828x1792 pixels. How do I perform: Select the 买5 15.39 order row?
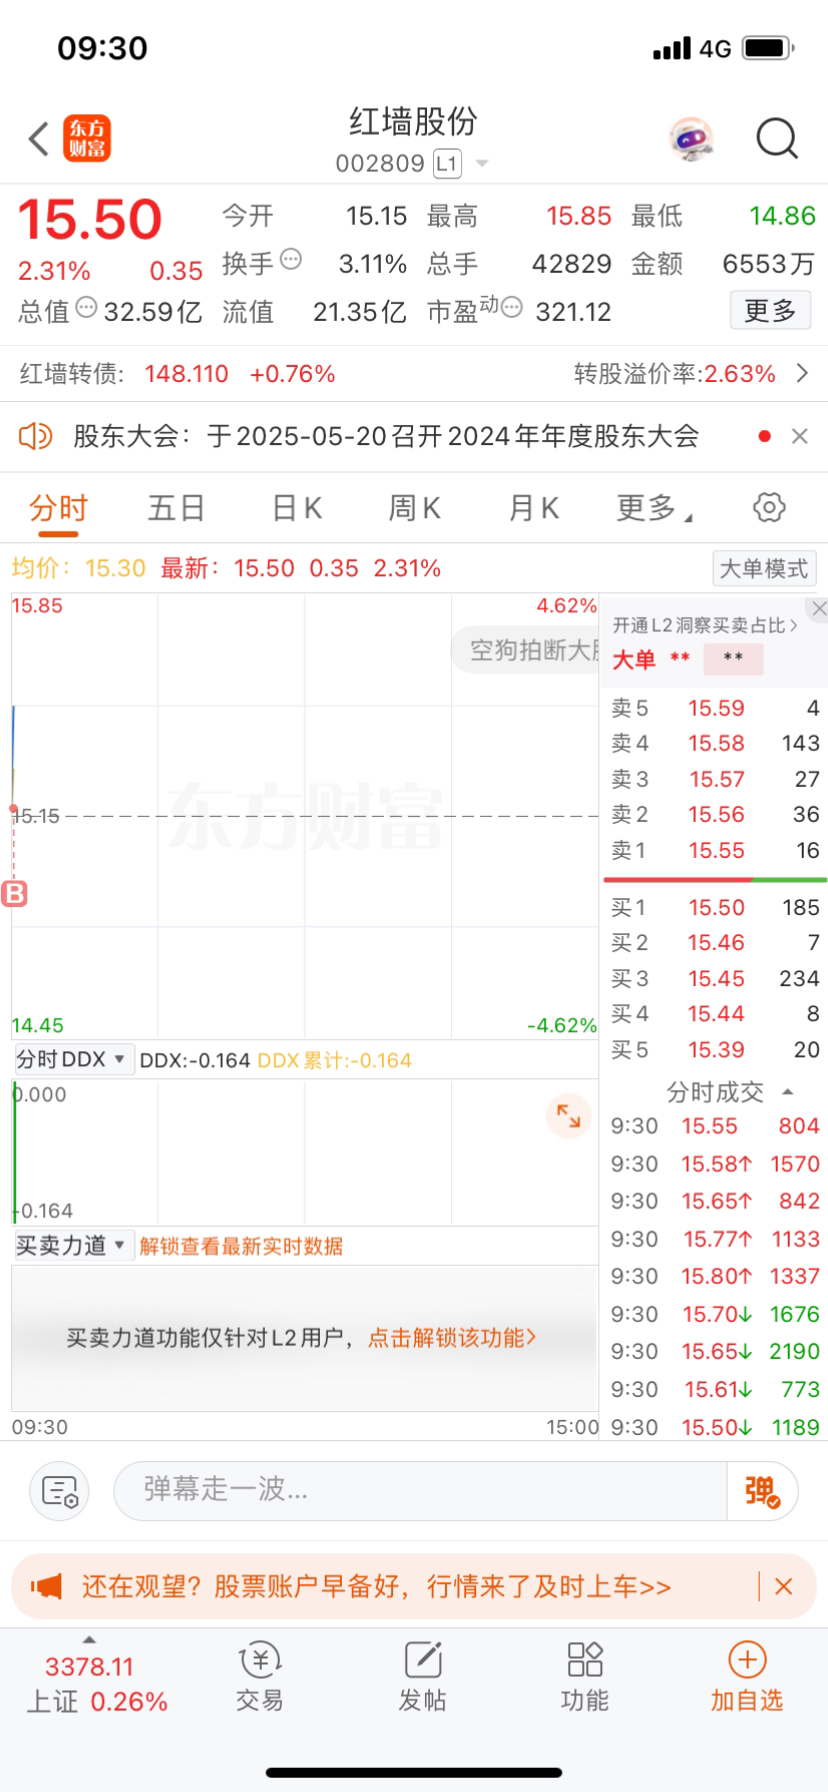pos(715,1049)
